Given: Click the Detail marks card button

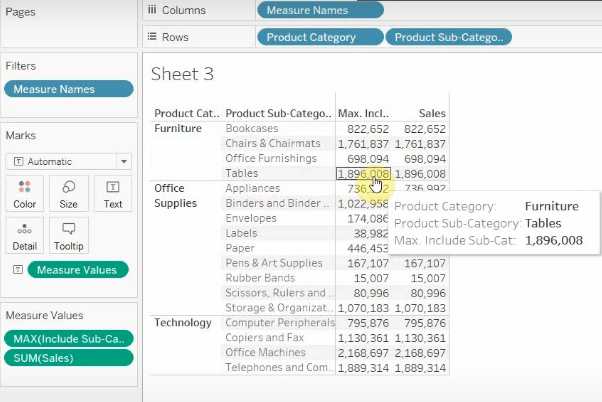Looking at the screenshot, I should (25, 236).
